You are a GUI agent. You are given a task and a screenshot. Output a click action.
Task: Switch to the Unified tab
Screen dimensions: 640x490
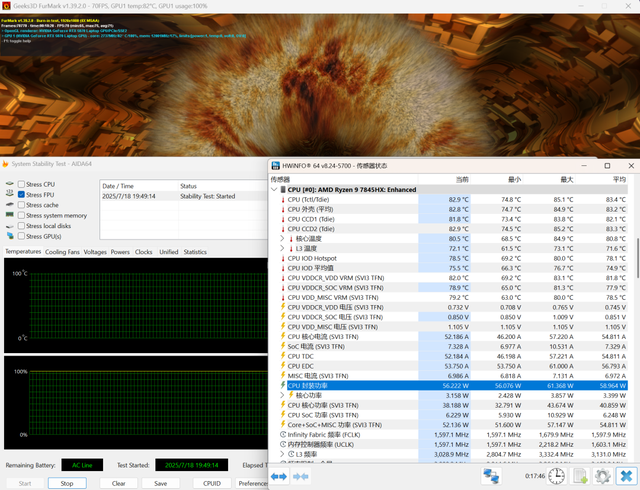coord(169,252)
